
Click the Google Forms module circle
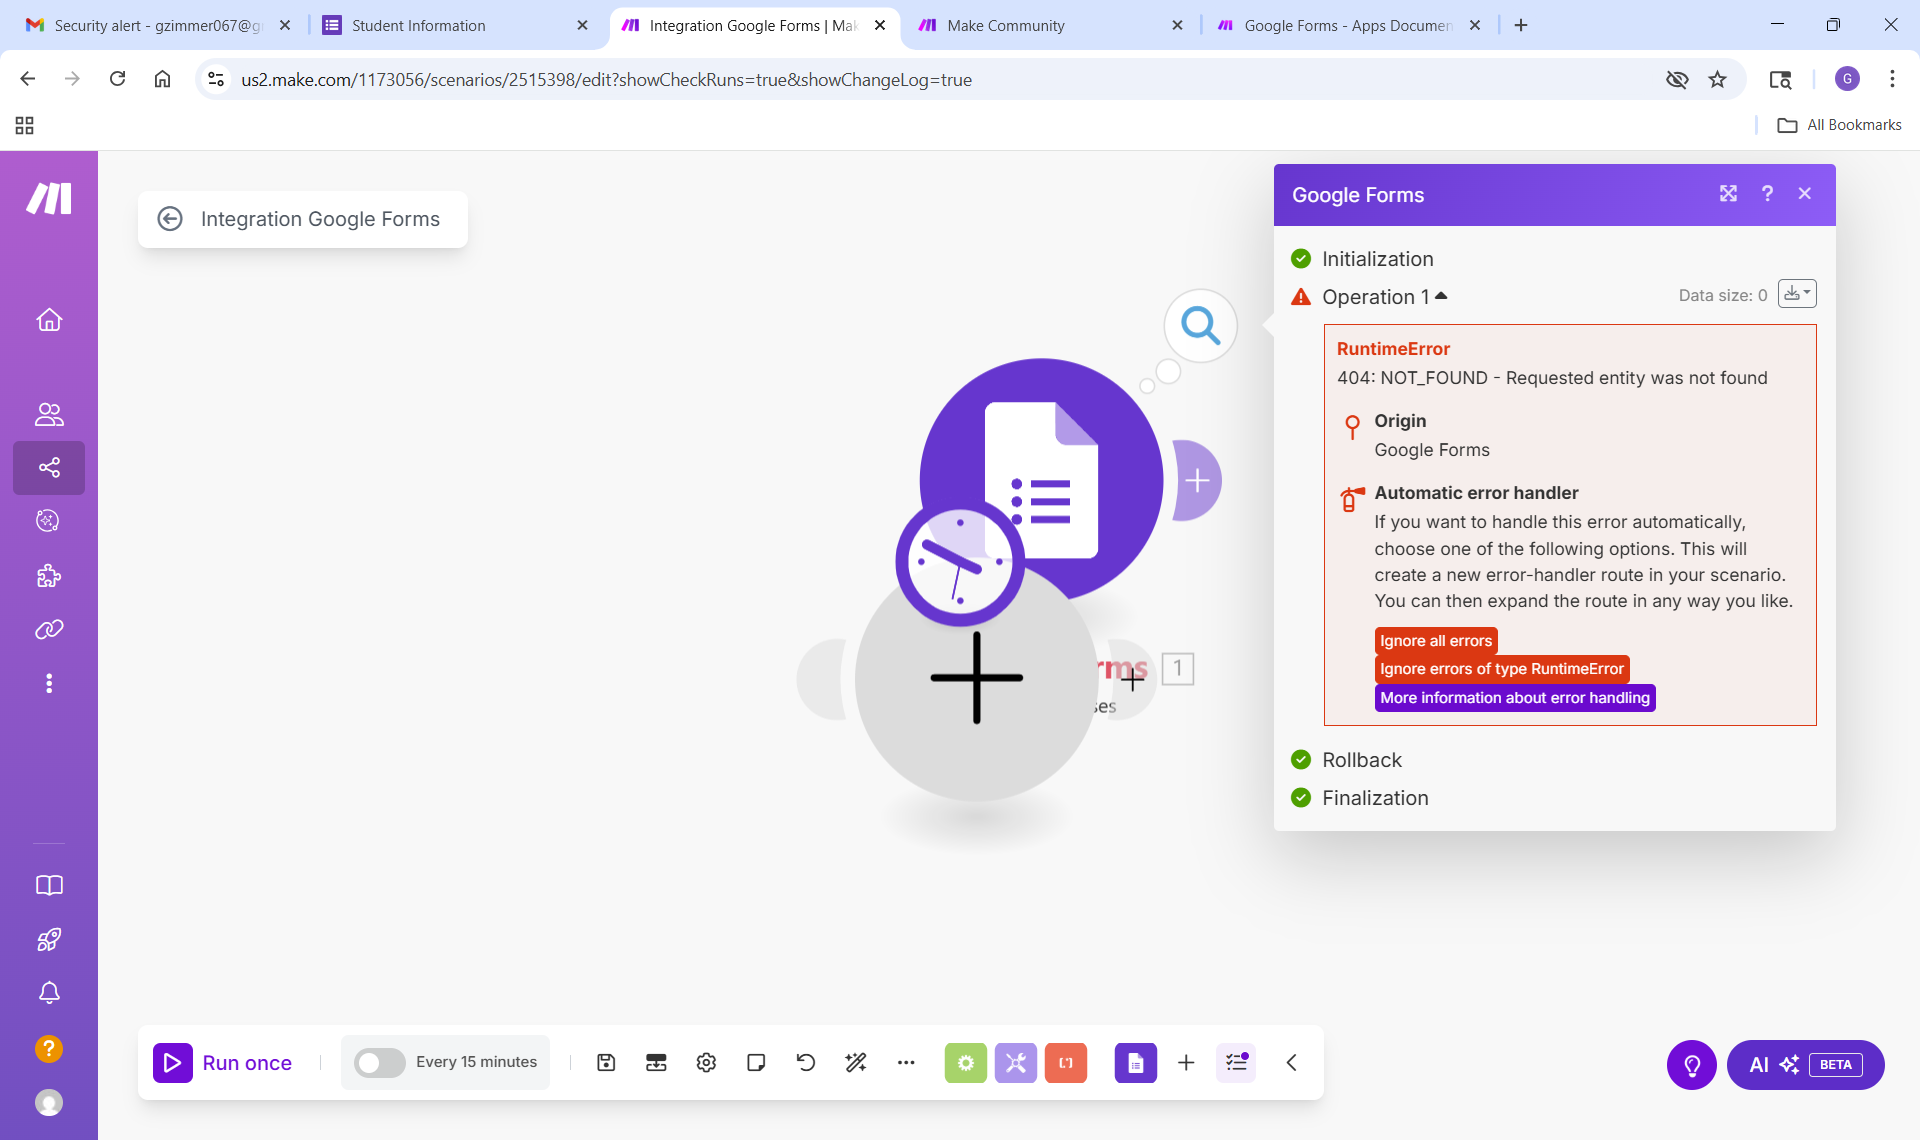pyautogui.click(x=1041, y=480)
